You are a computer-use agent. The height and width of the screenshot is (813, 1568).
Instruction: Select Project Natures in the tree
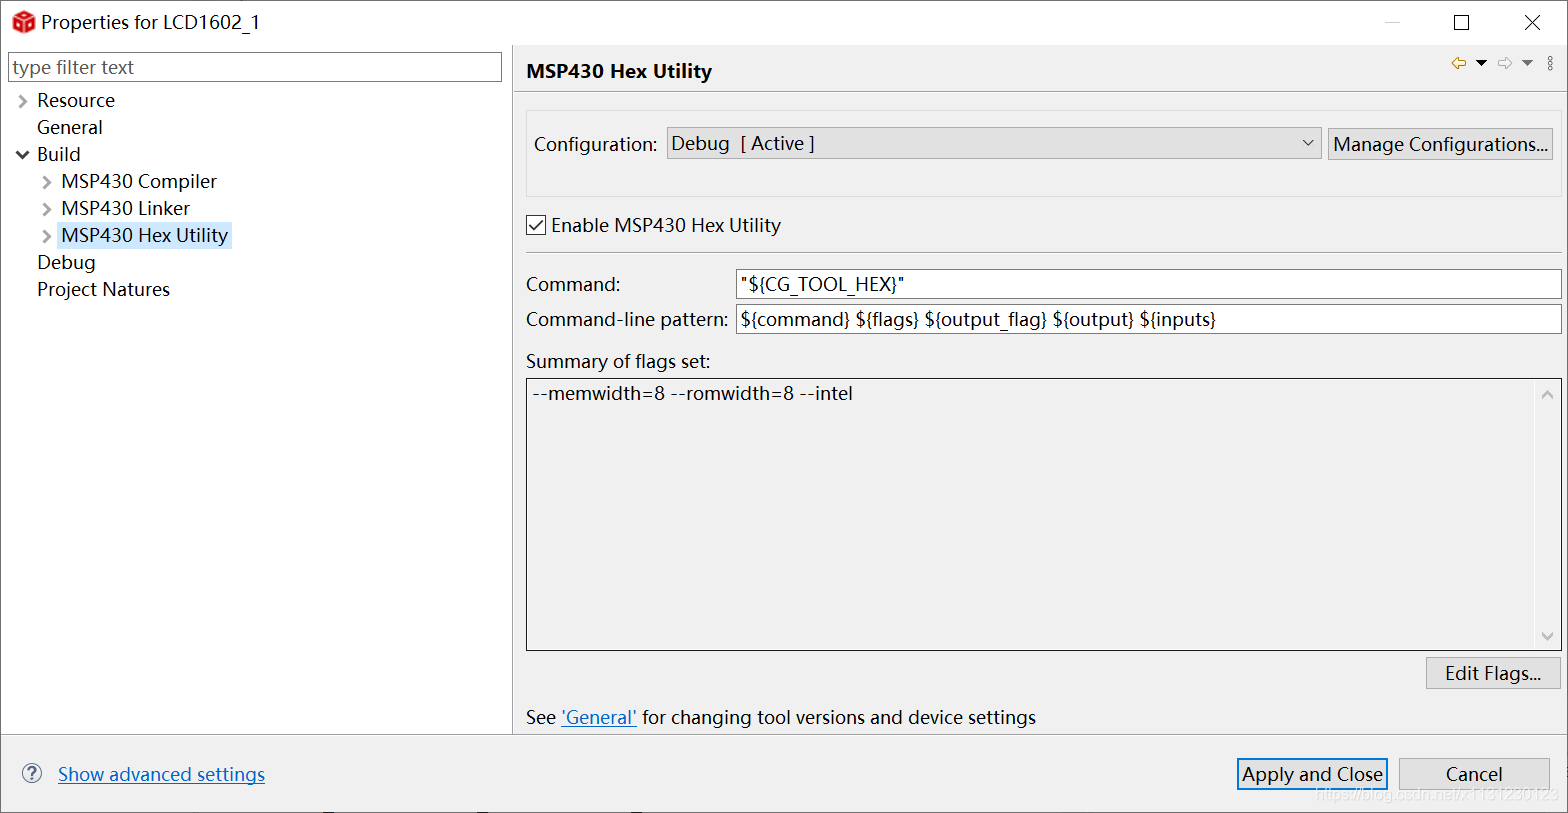(103, 289)
